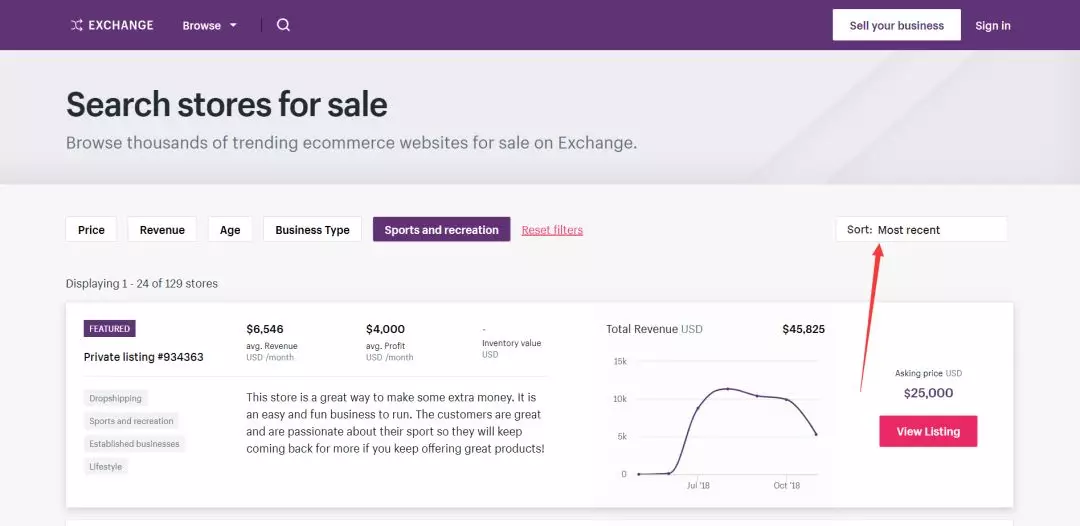This screenshot has height=526, width=1080.
Task: Open the search magnifier icon
Action: [283, 25]
